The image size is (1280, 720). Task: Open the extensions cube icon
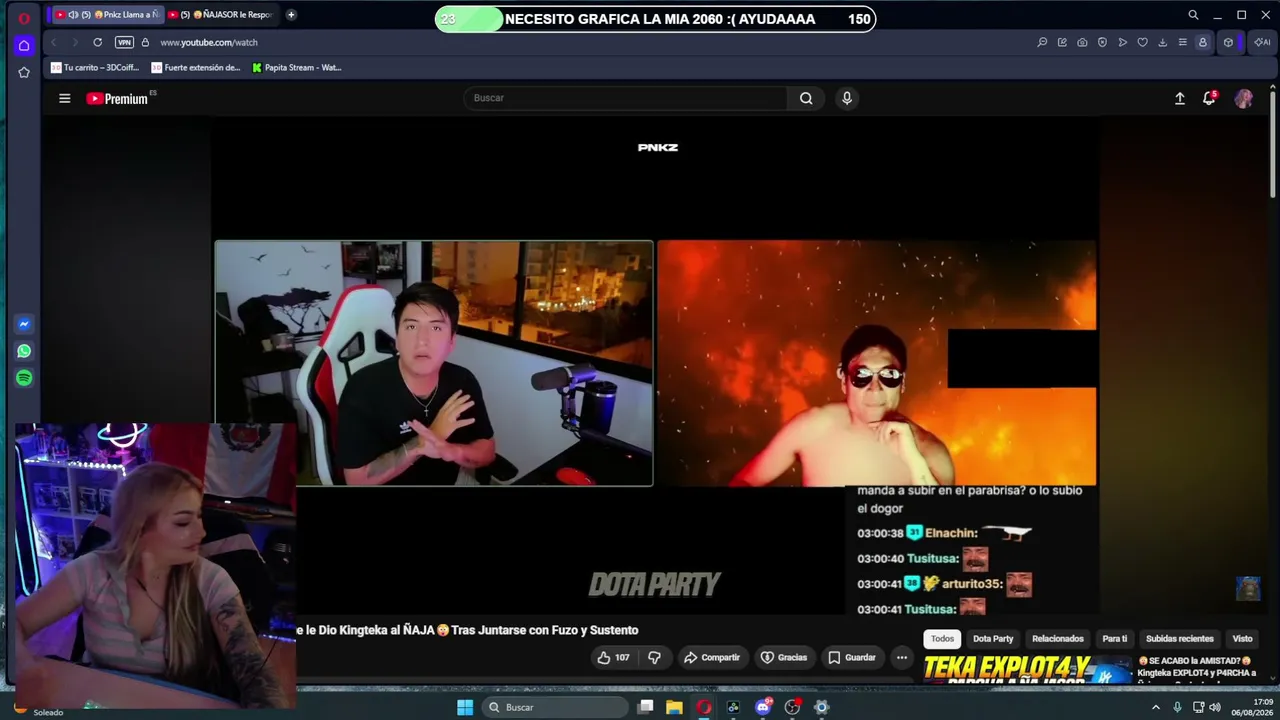[1229, 42]
